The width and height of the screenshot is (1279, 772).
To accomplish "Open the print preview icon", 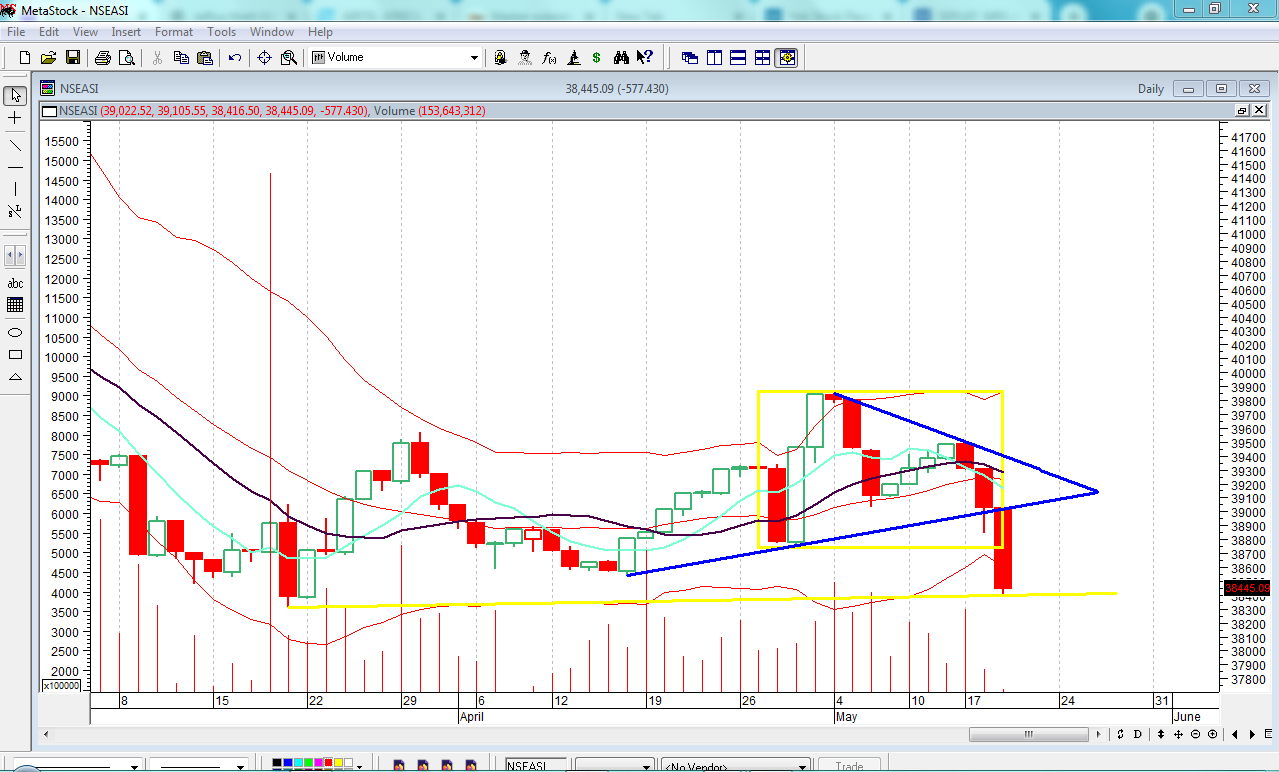I will (126, 58).
